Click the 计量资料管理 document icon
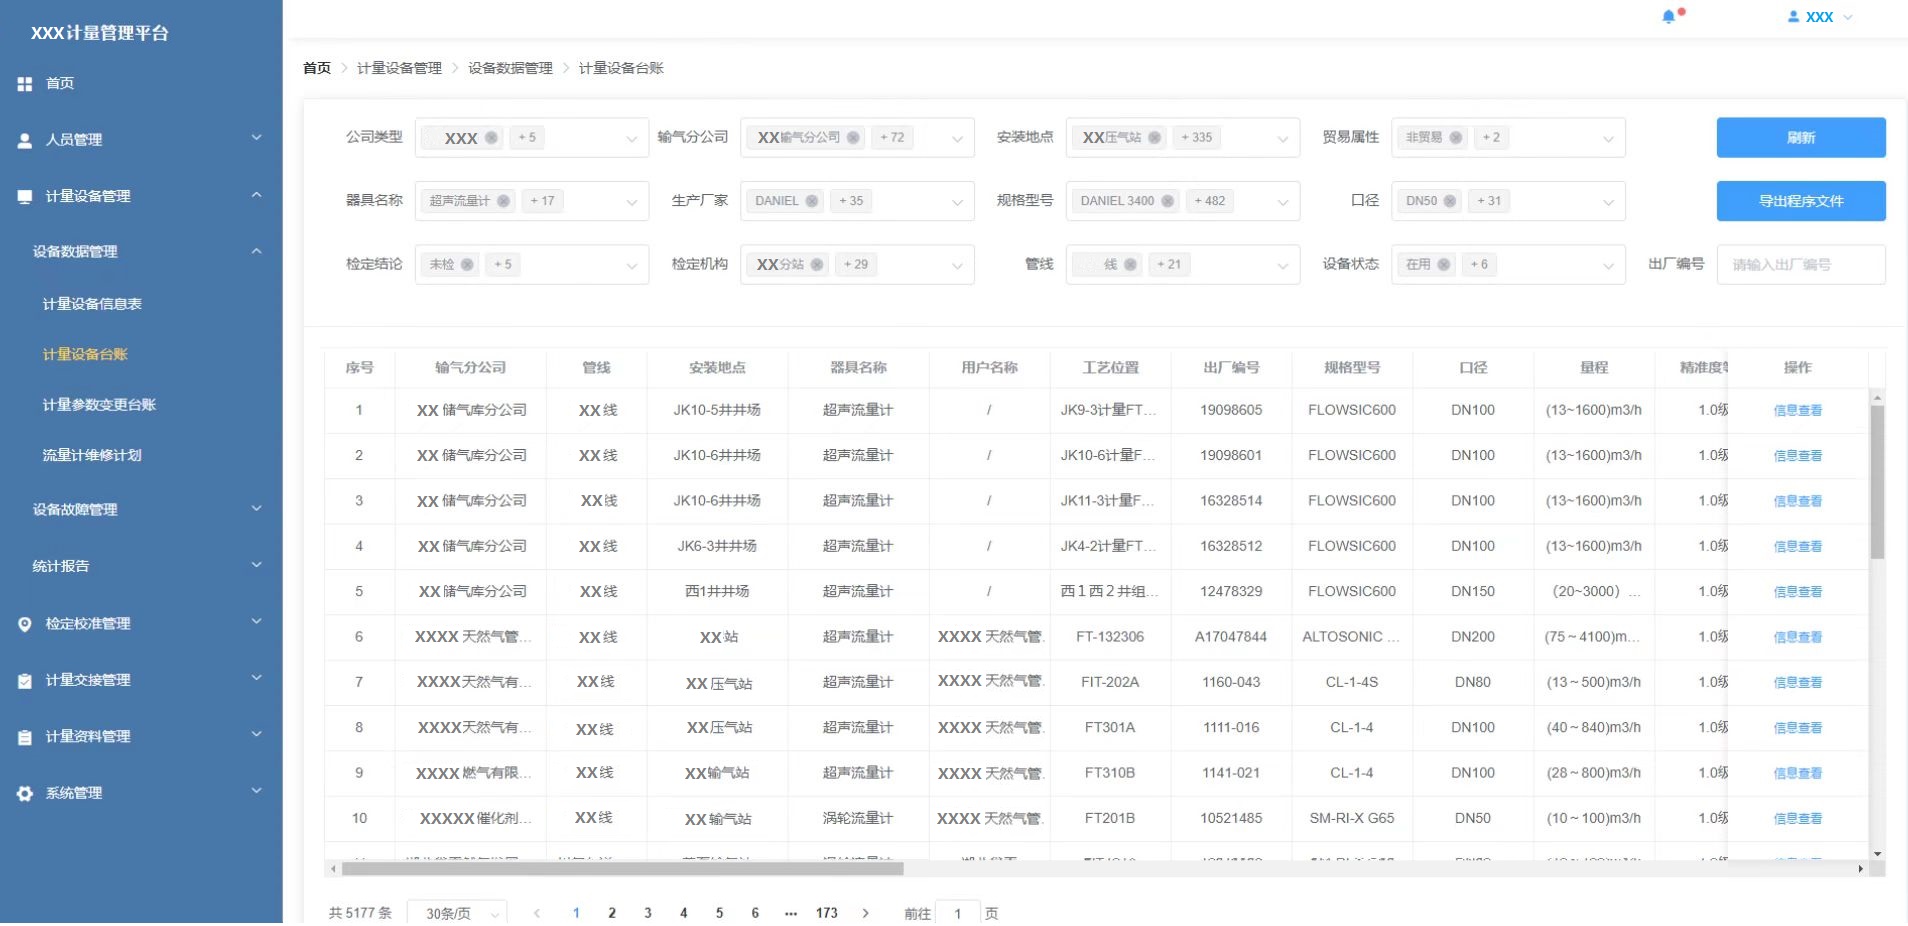Screen dimensions: 1908x926 point(25,738)
